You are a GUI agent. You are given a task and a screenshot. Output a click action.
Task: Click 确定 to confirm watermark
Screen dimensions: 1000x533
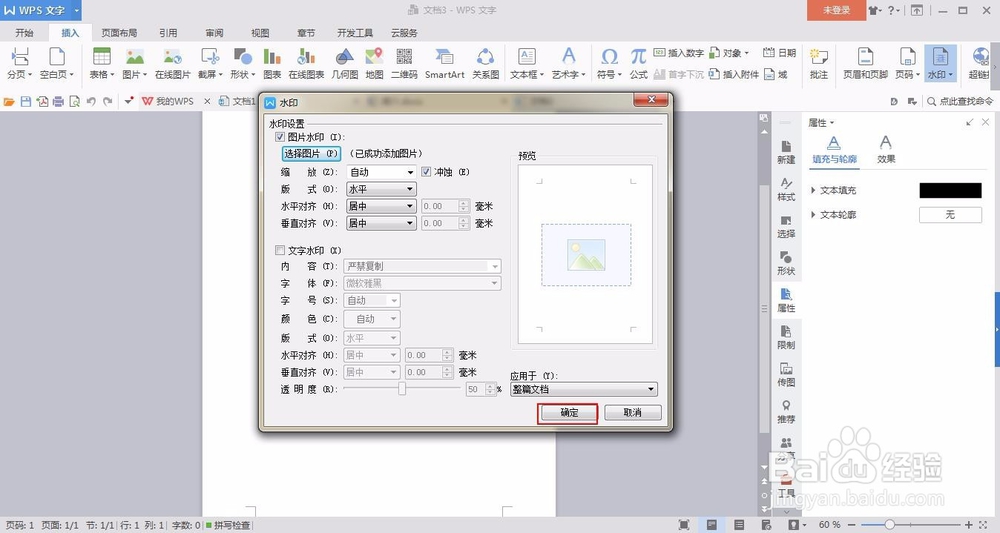coord(569,413)
